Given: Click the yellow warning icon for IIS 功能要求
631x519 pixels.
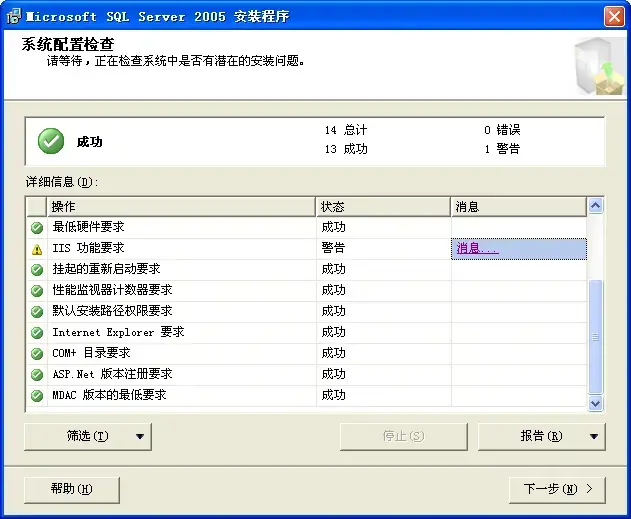Looking at the screenshot, I should tap(37, 249).
